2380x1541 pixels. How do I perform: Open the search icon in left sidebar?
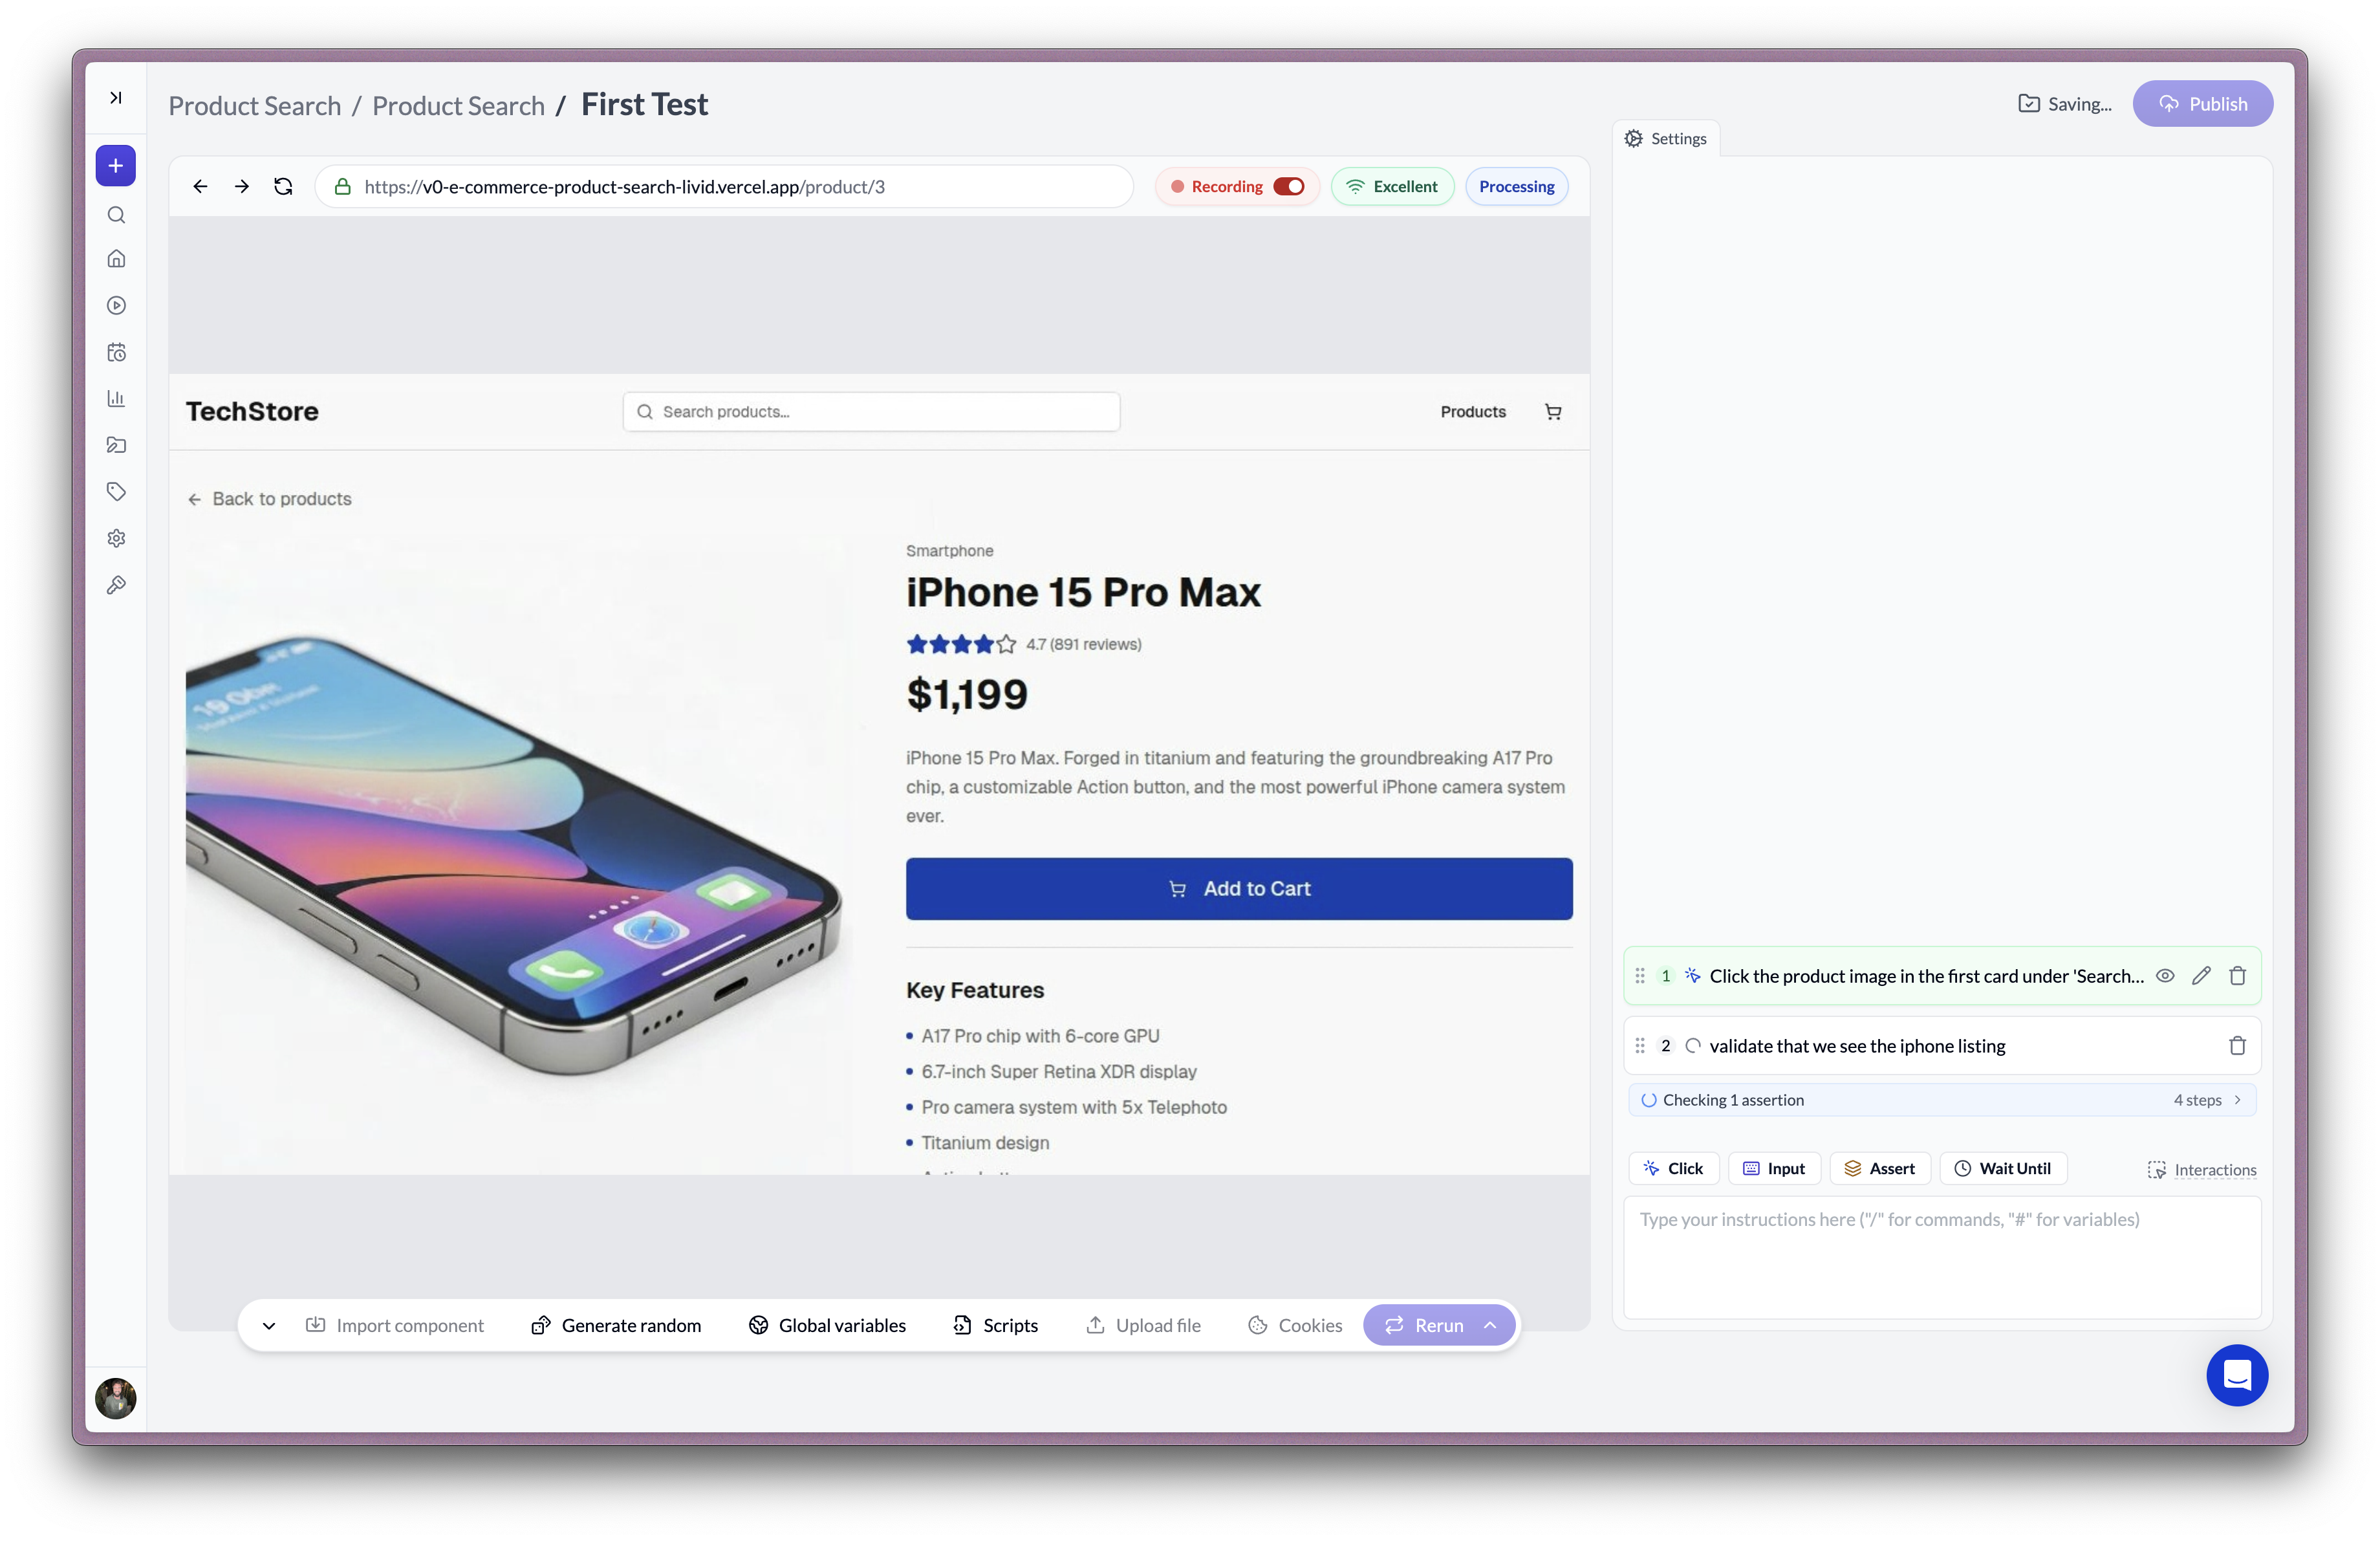[x=116, y=215]
